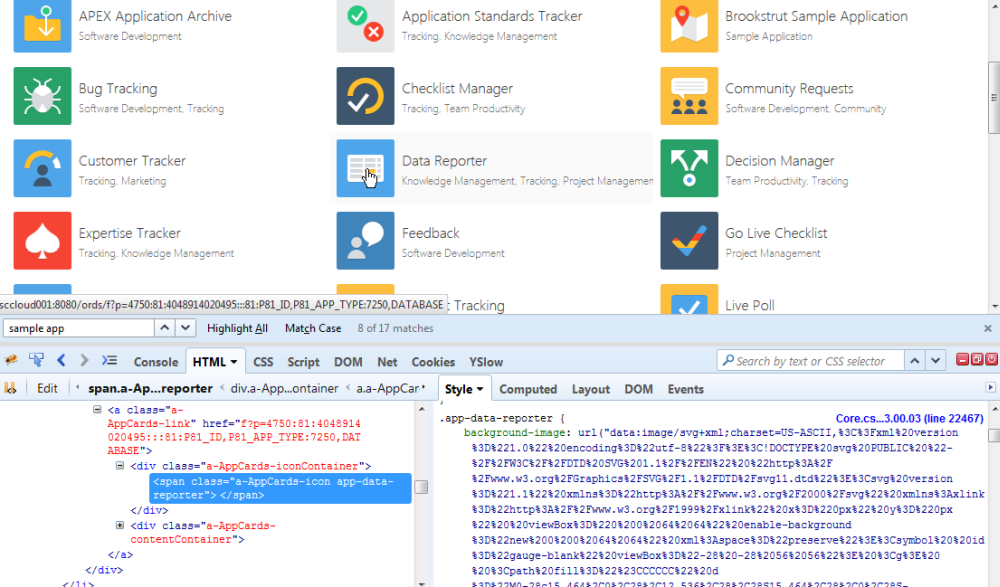Click the search by CSS selector field

810,361
